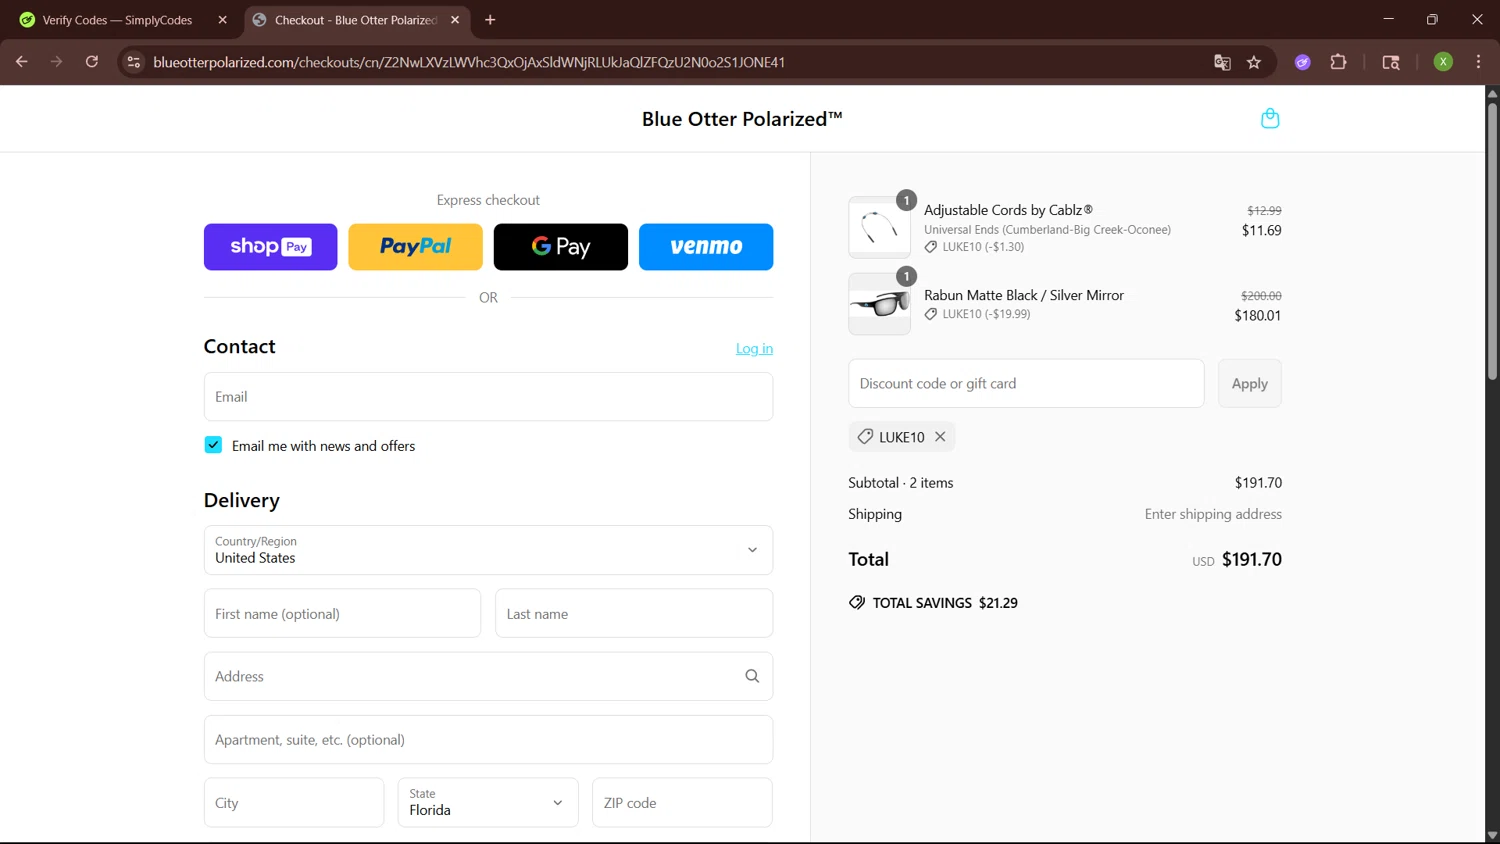Click the Adjustable Cords by Cablz product name
The width and height of the screenshot is (1500, 844).
(x=1008, y=210)
